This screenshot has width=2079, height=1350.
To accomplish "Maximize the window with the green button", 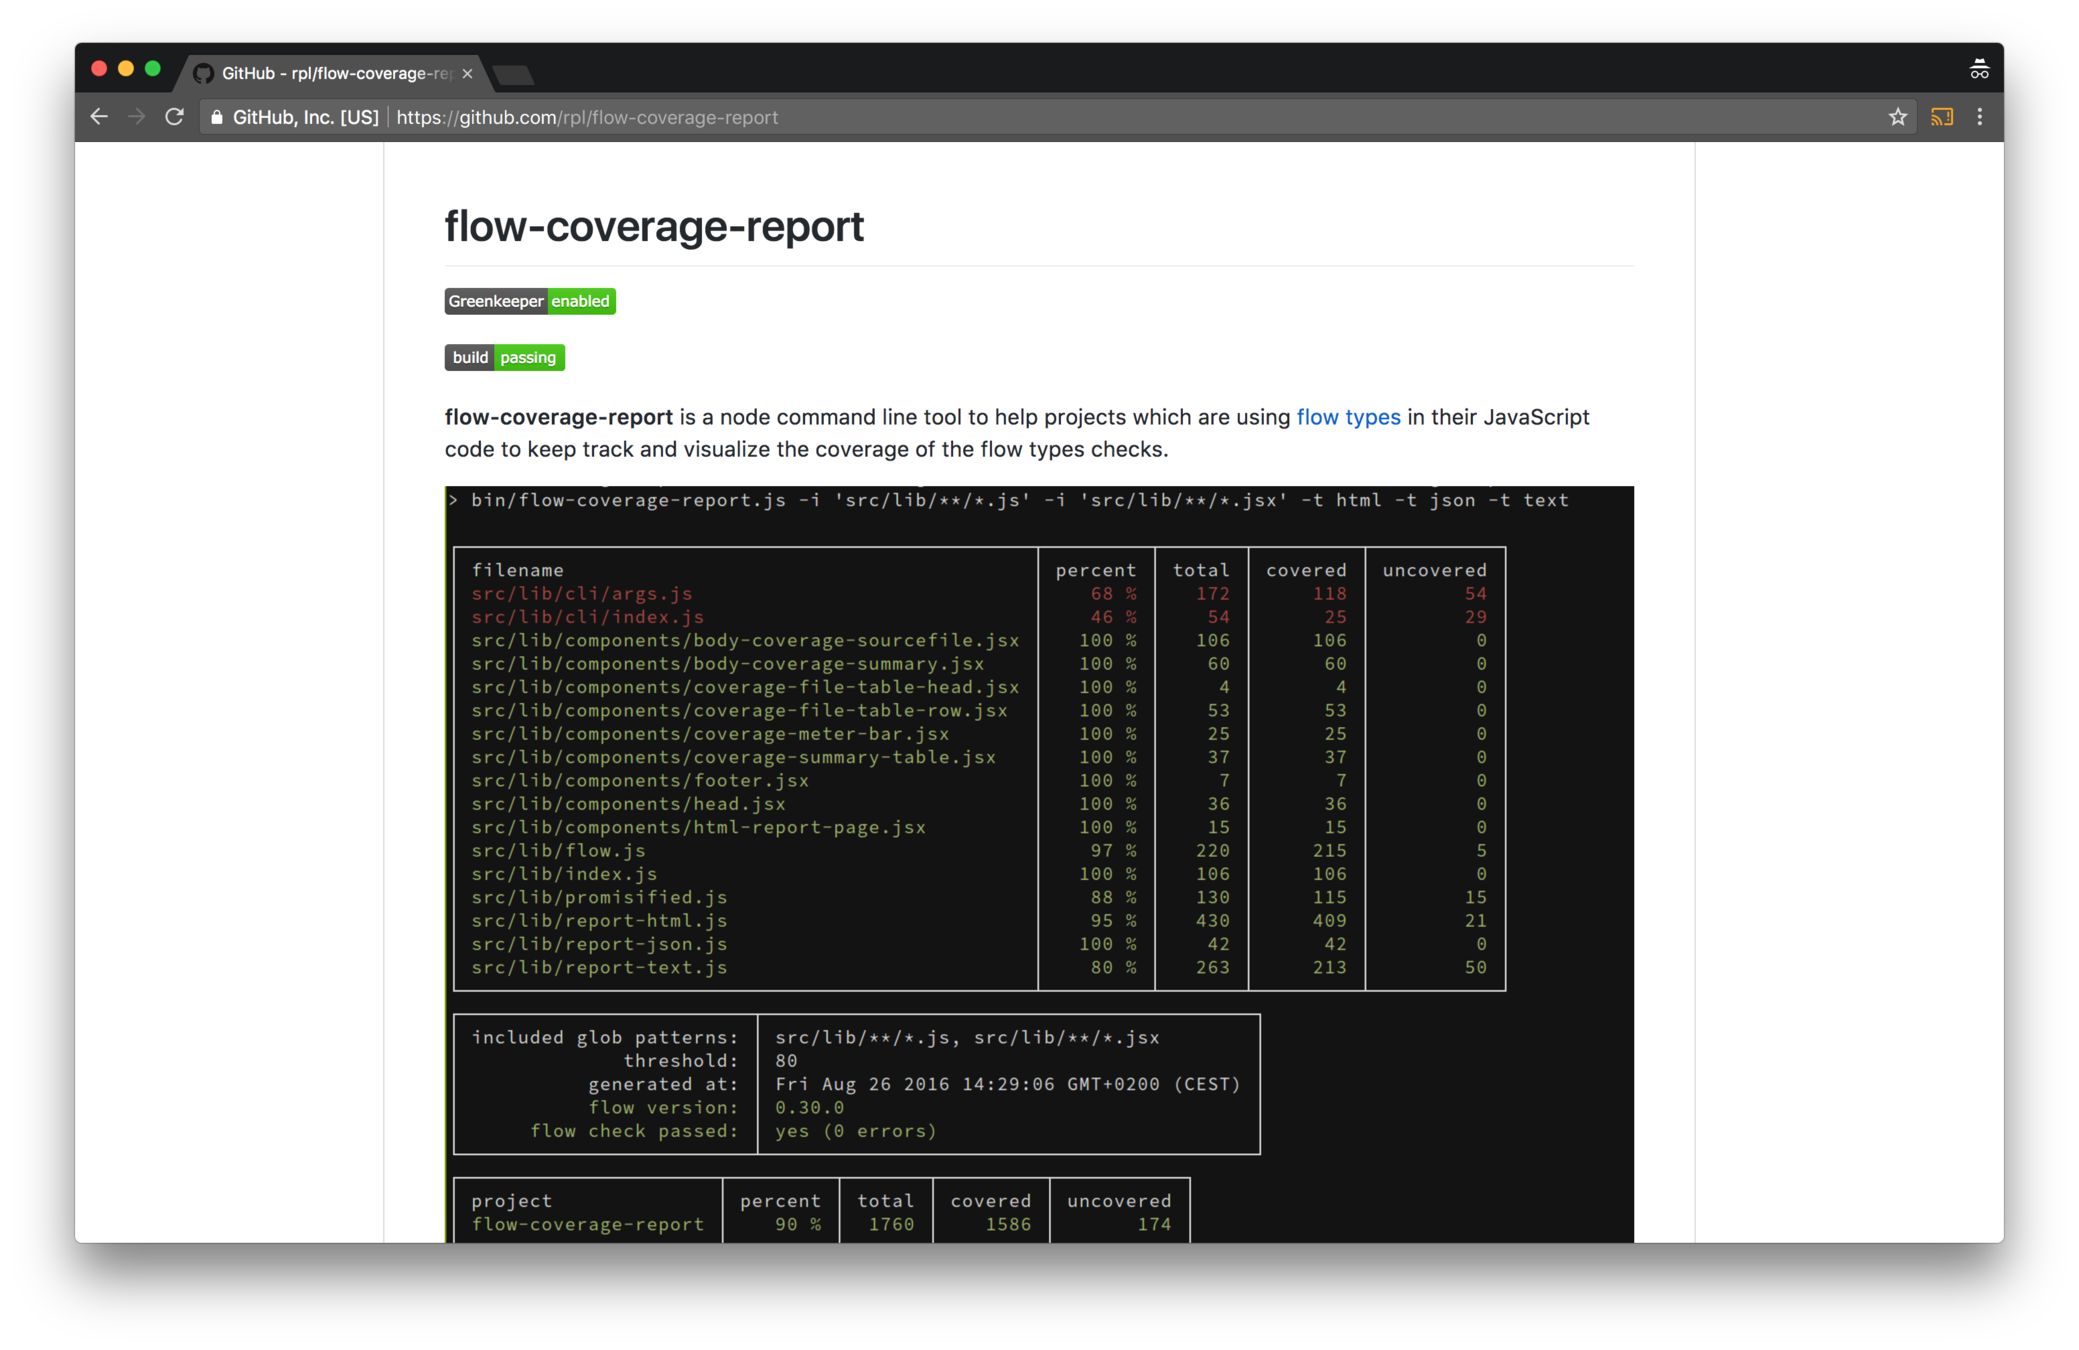I will coord(153,69).
